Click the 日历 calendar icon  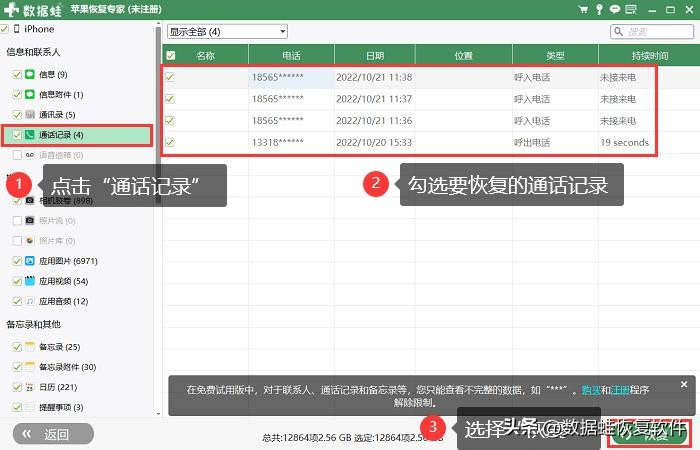pyautogui.click(x=30, y=387)
